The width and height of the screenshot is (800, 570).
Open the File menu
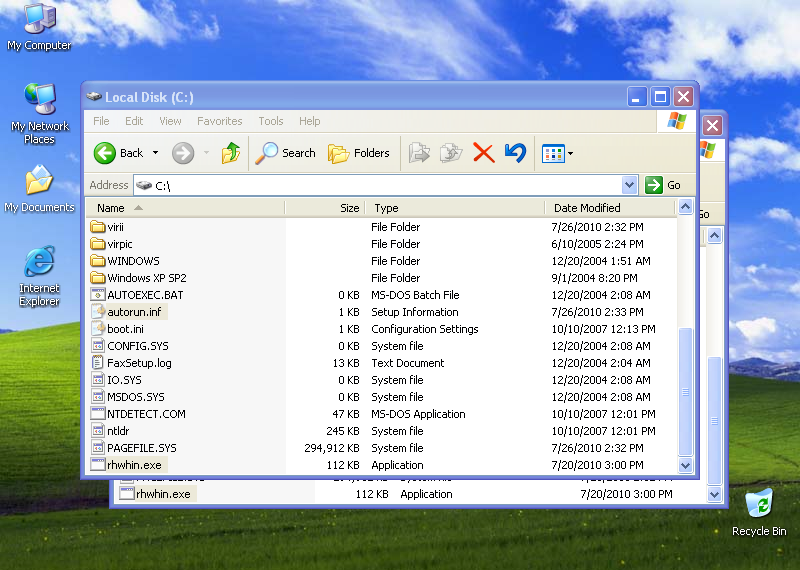point(101,121)
